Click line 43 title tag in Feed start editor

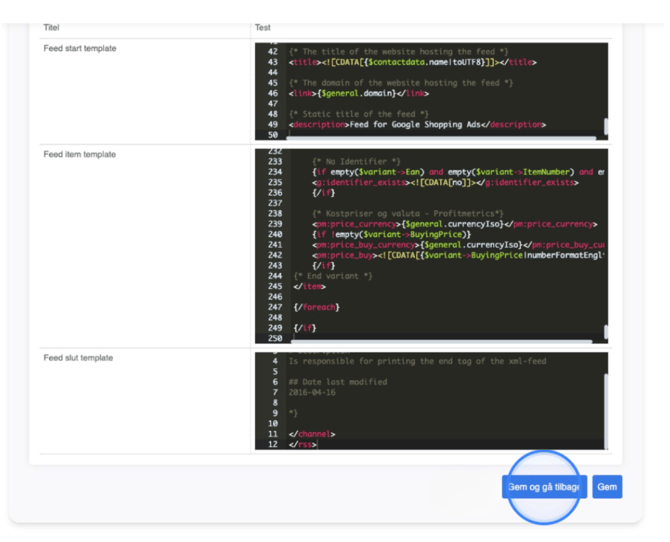pos(412,62)
